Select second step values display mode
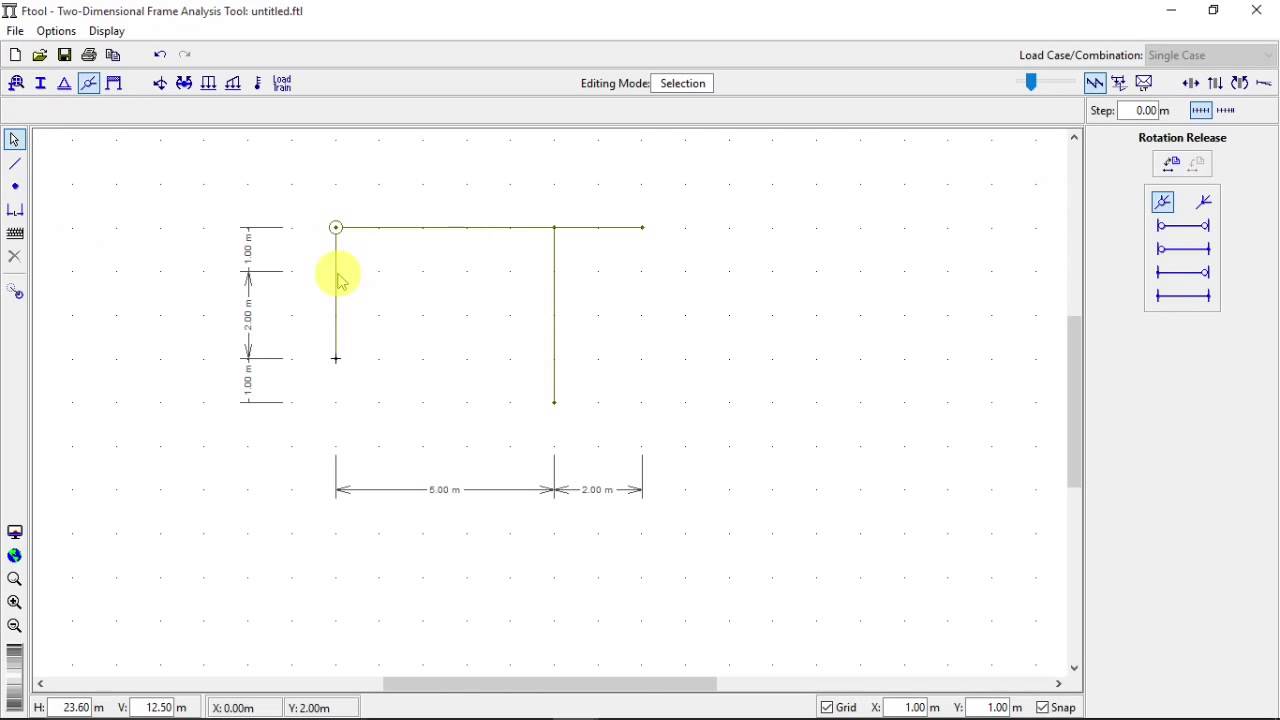Screen dimensions: 1280x720 (1226, 110)
